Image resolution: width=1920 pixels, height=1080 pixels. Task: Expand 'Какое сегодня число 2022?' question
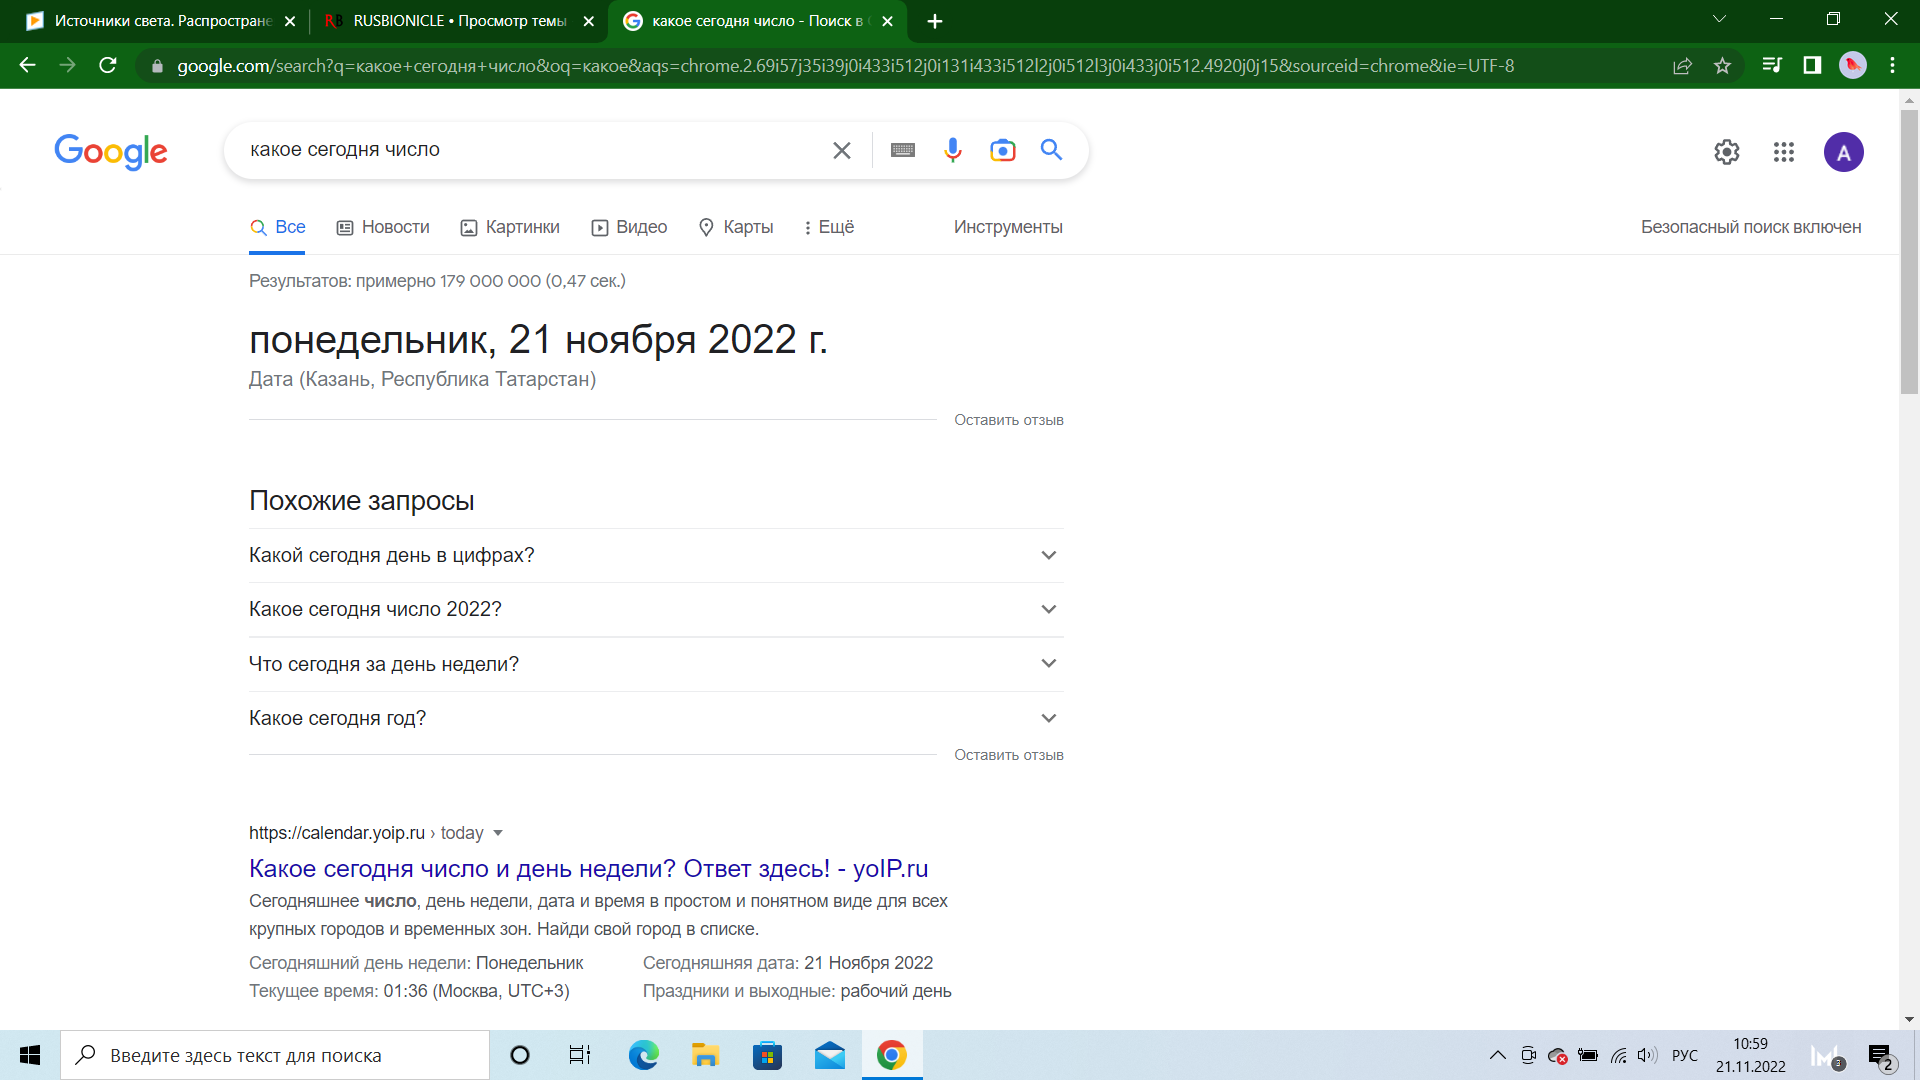click(x=656, y=610)
